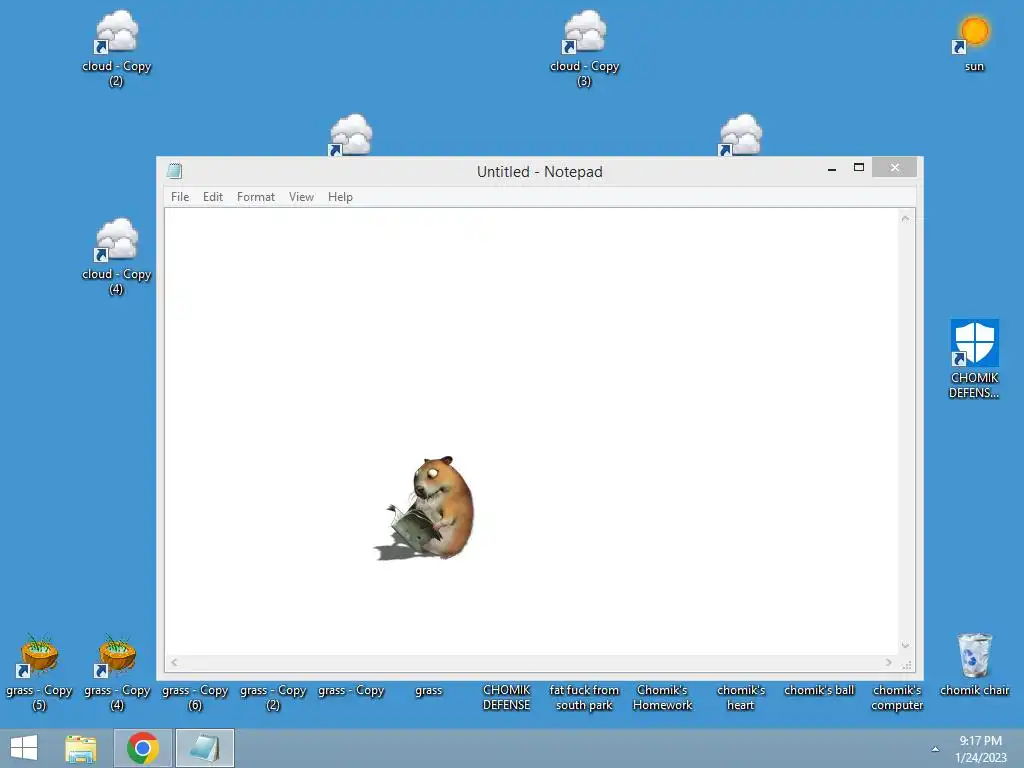Open the Help menu in Notepad
The image size is (1024, 768).
[340, 197]
